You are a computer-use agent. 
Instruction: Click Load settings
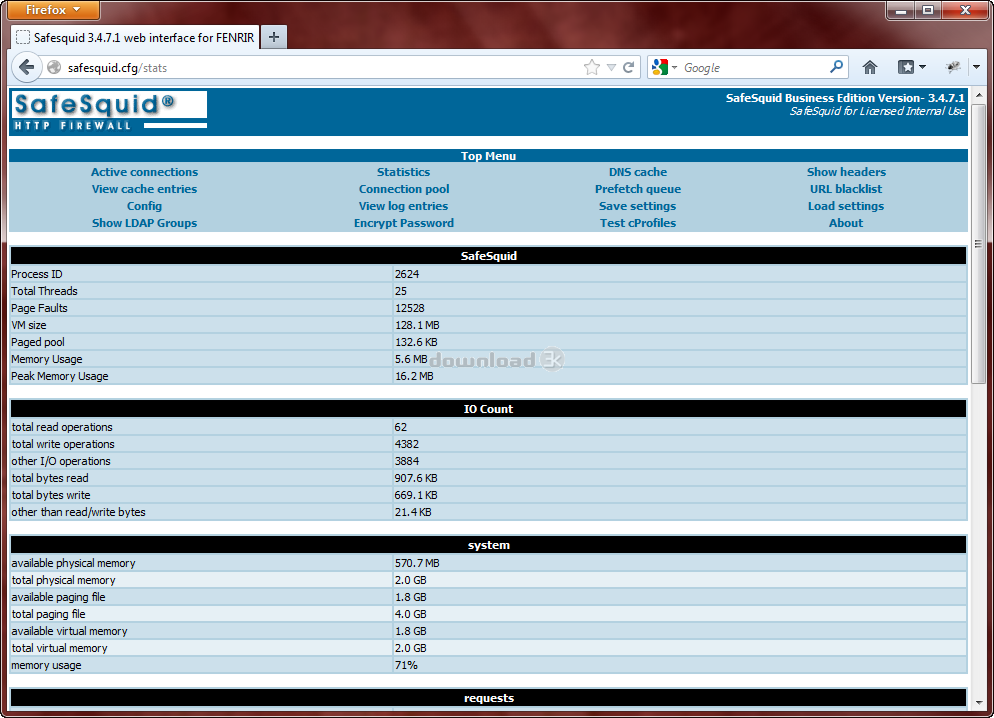click(x=846, y=206)
